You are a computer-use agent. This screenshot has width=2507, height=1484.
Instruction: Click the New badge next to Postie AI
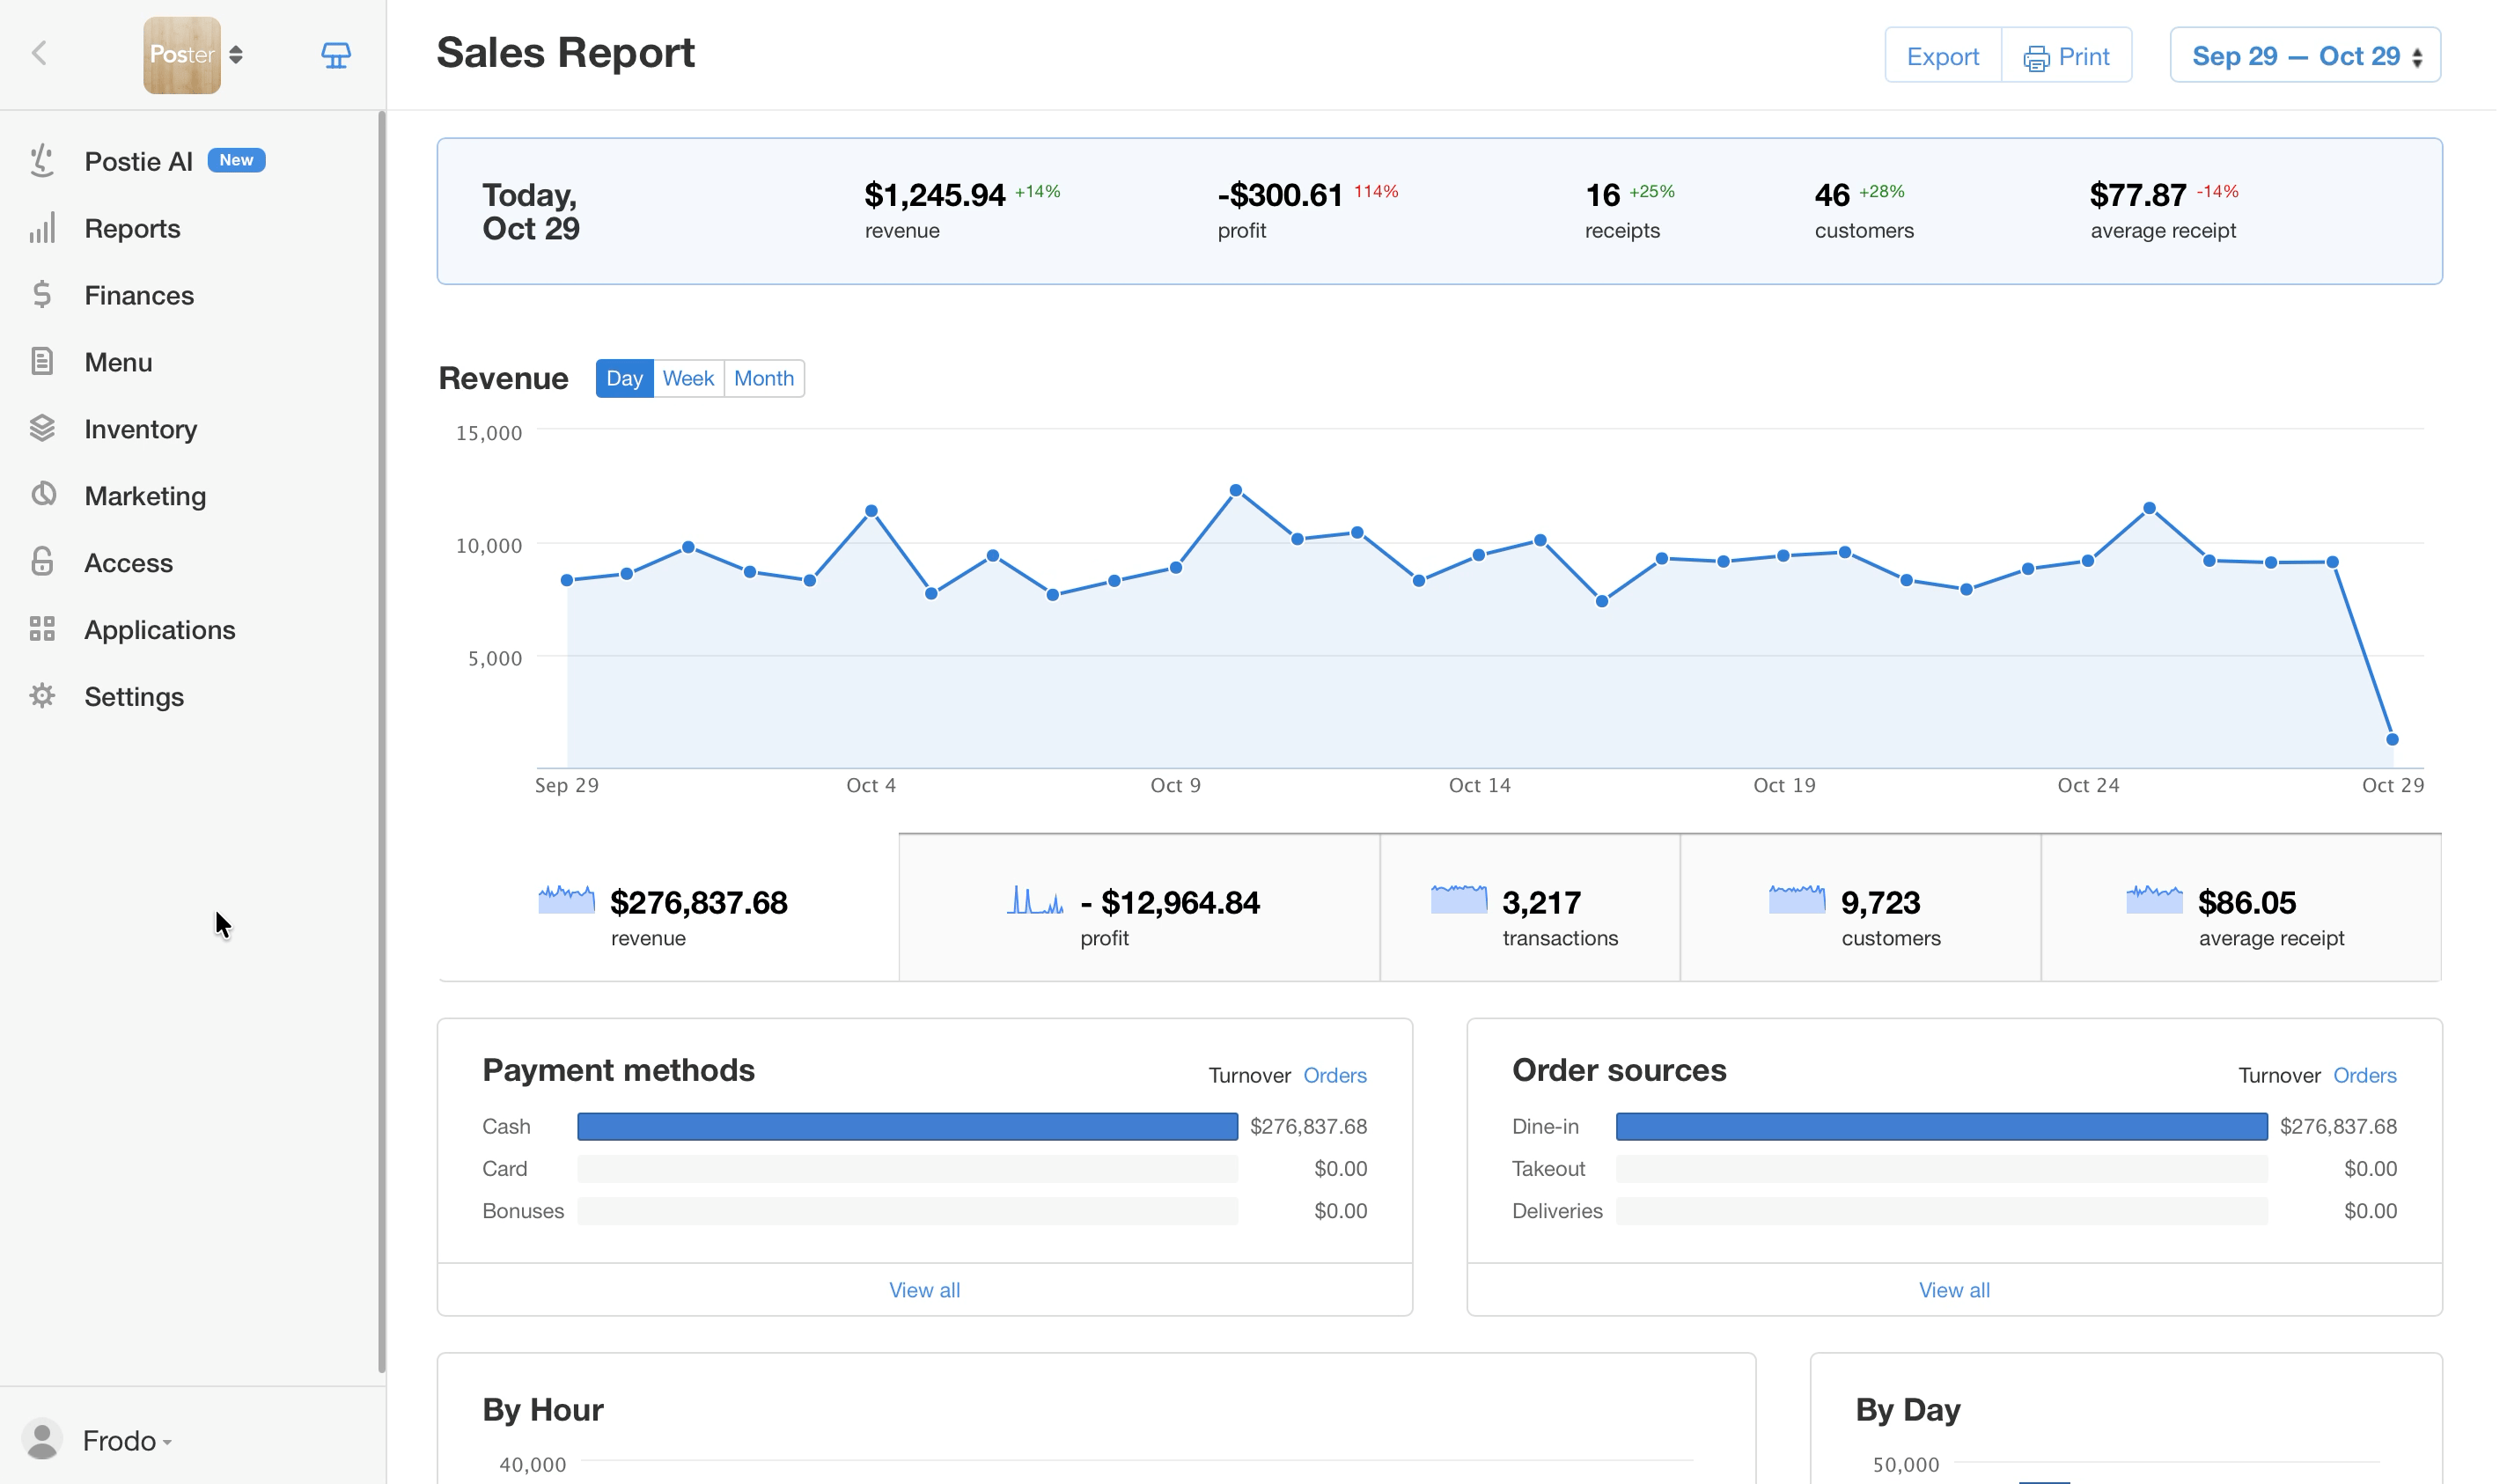[x=236, y=160]
